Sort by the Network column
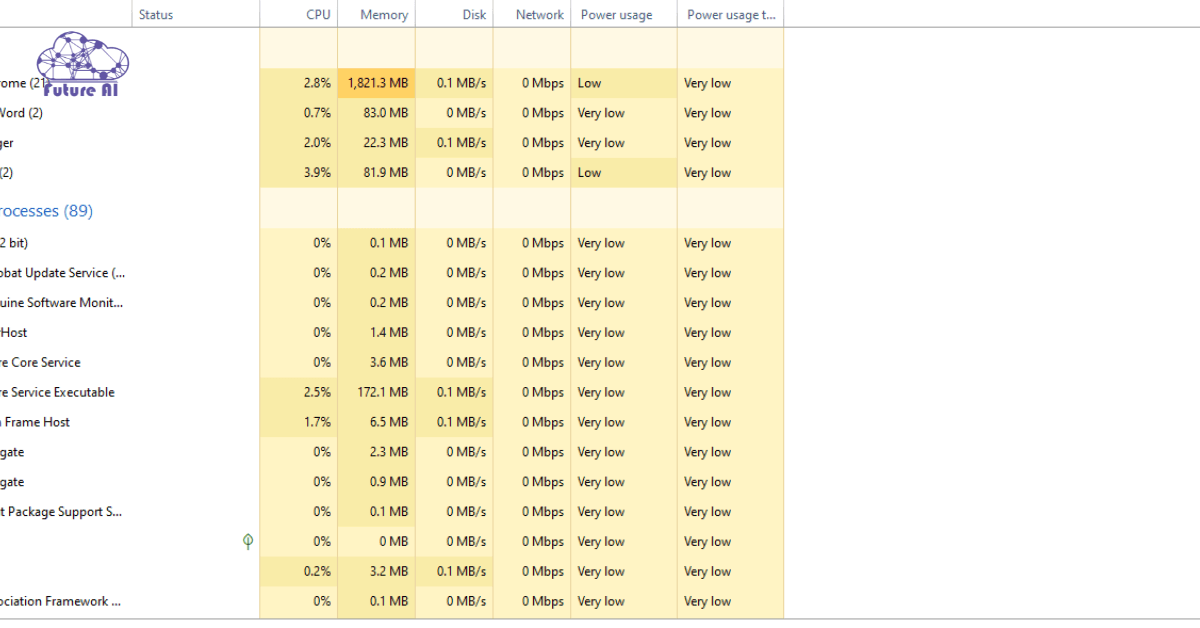The width and height of the screenshot is (1200, 628). (x=539, y=15)
